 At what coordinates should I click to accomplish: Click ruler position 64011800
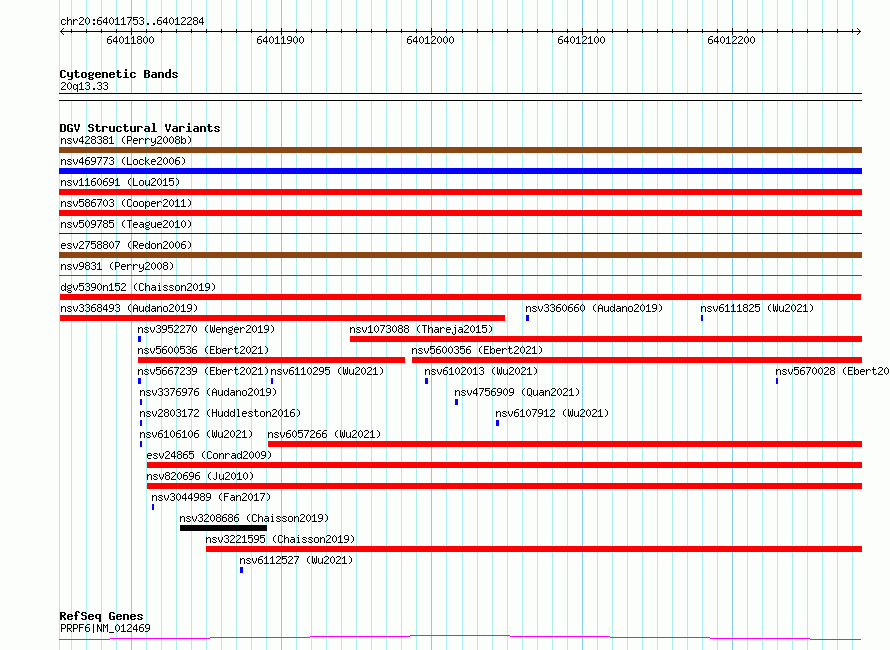(x=131, y=40)
